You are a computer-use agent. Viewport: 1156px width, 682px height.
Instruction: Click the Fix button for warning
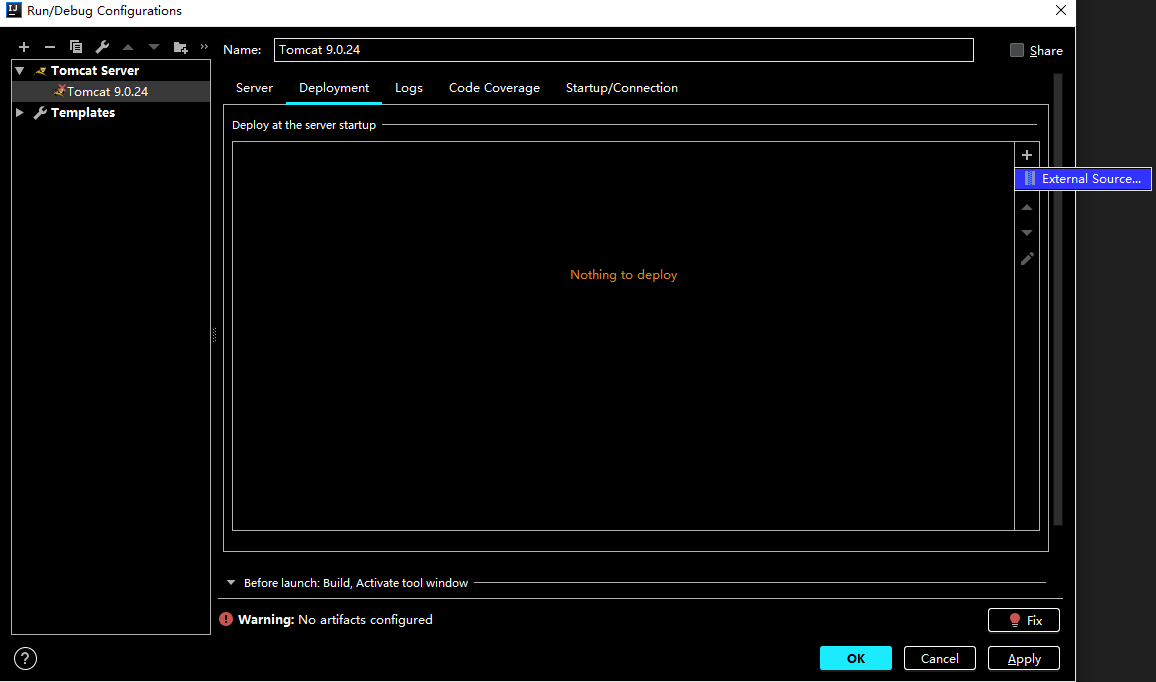[1023, 620]
